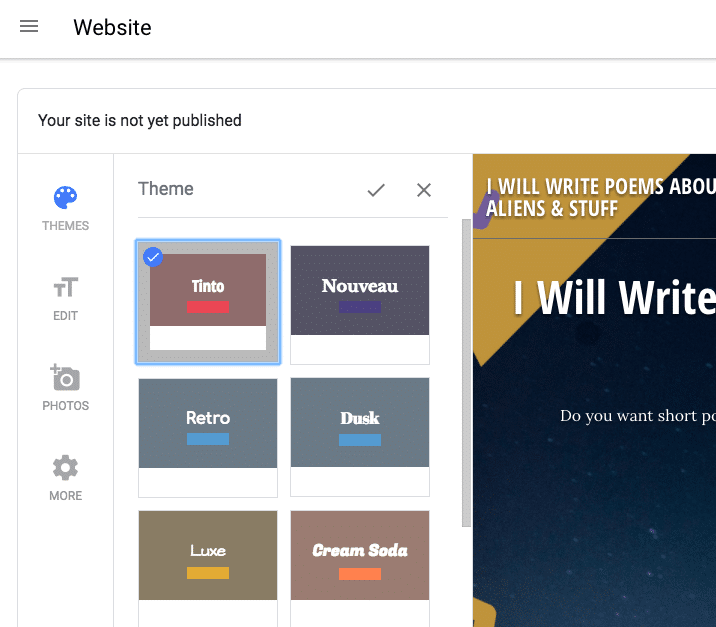The height and width of the screenshot is (627, 716).
Task: Click 'Your site is not yet published' notice
Action: (140, 121)
